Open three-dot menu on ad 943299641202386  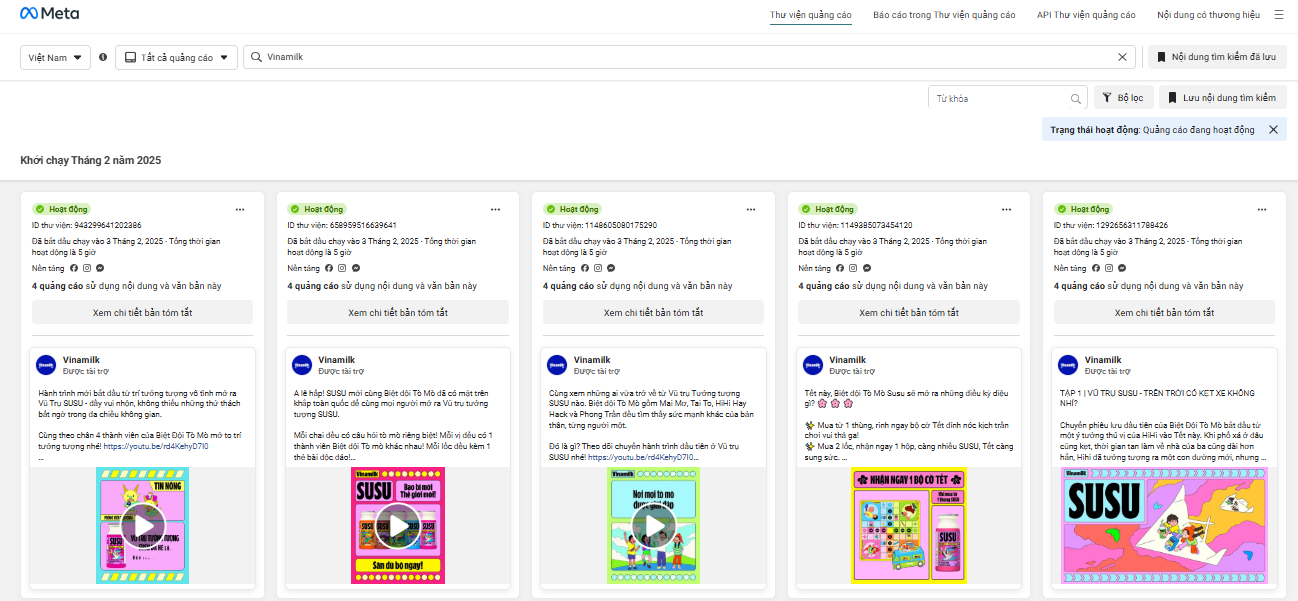coord(240,209)
